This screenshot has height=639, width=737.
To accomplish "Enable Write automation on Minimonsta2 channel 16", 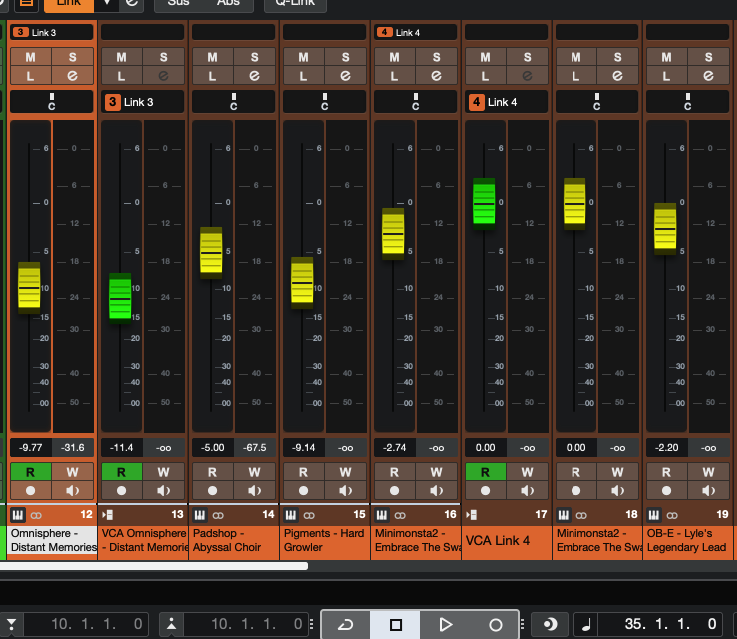I will pyautogui.click(x=436, y=472).
